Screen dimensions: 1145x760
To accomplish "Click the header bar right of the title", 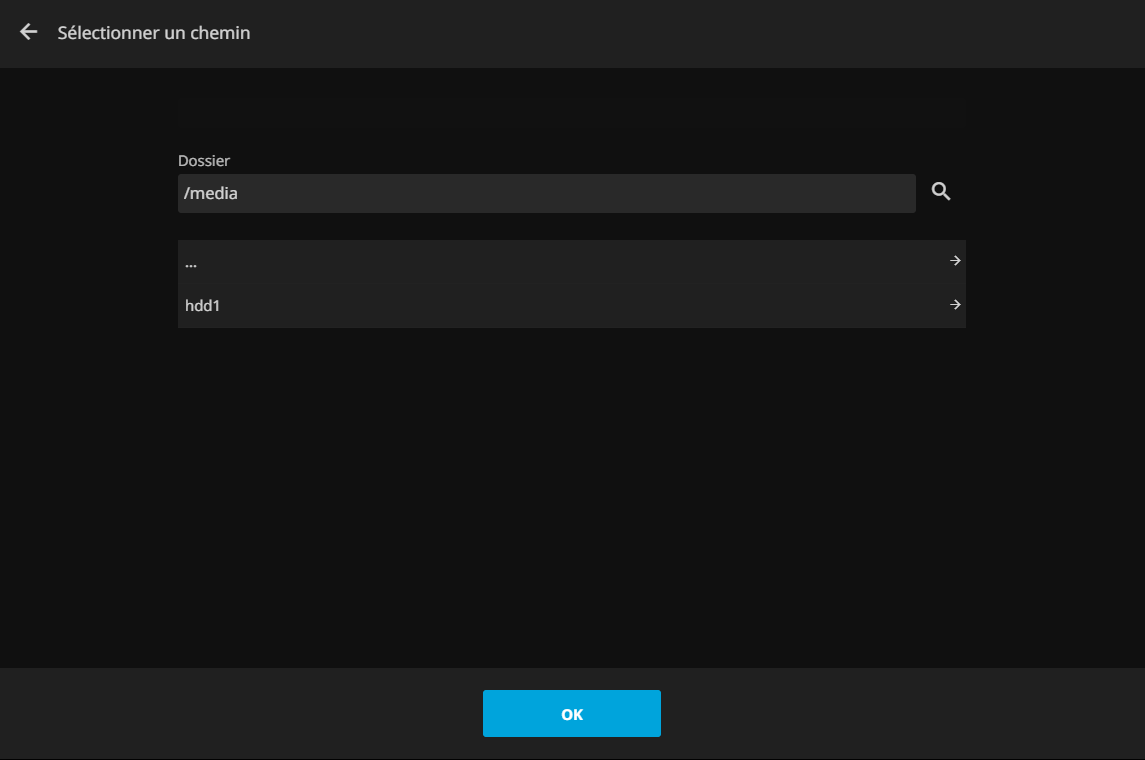I will [x=700, y=33].
